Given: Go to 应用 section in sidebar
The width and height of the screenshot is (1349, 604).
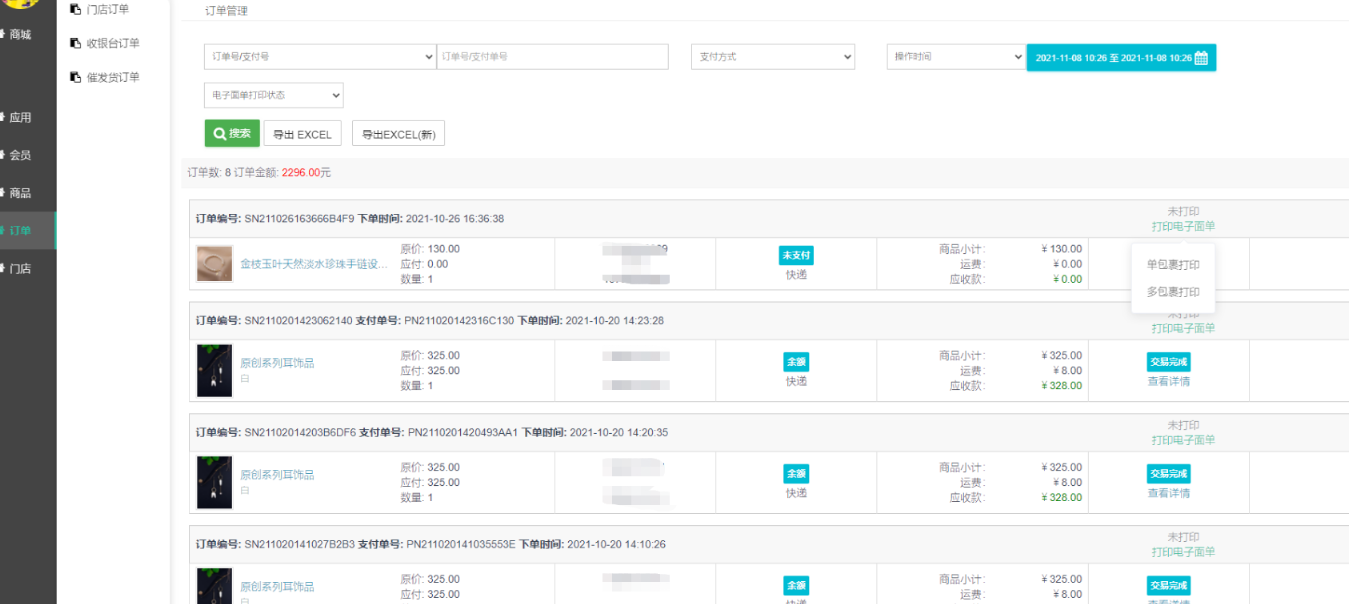Looking at the screenshot, I should [20, 118].
